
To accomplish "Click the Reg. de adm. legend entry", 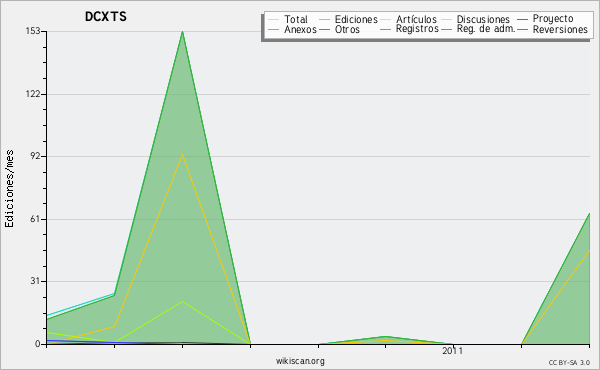I will (x=478, y=29).
